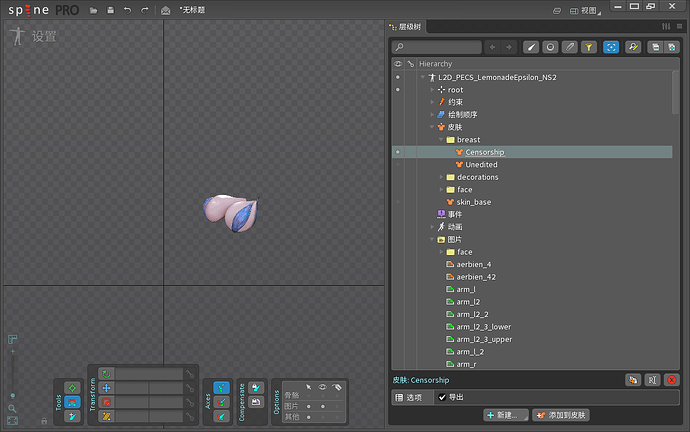Click the 新建... new button
This screenshot has width=690, height=432.
pyautogui.click(x=506, y=415)
